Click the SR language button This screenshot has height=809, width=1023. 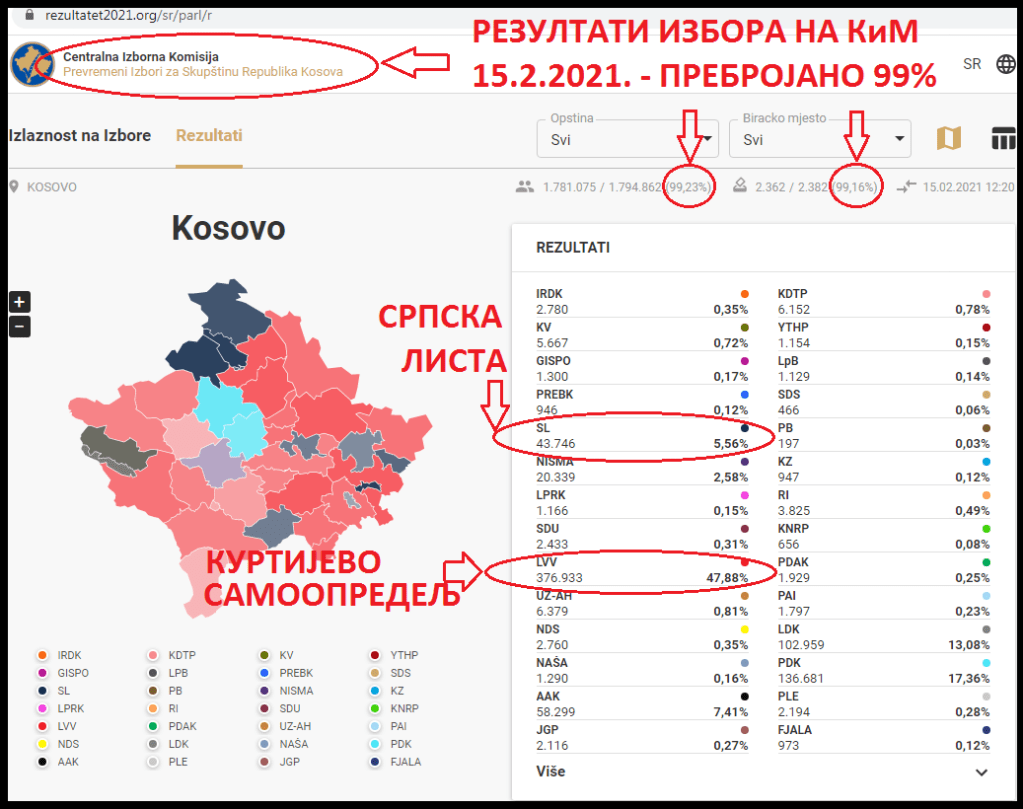click(x=972, y=64)
